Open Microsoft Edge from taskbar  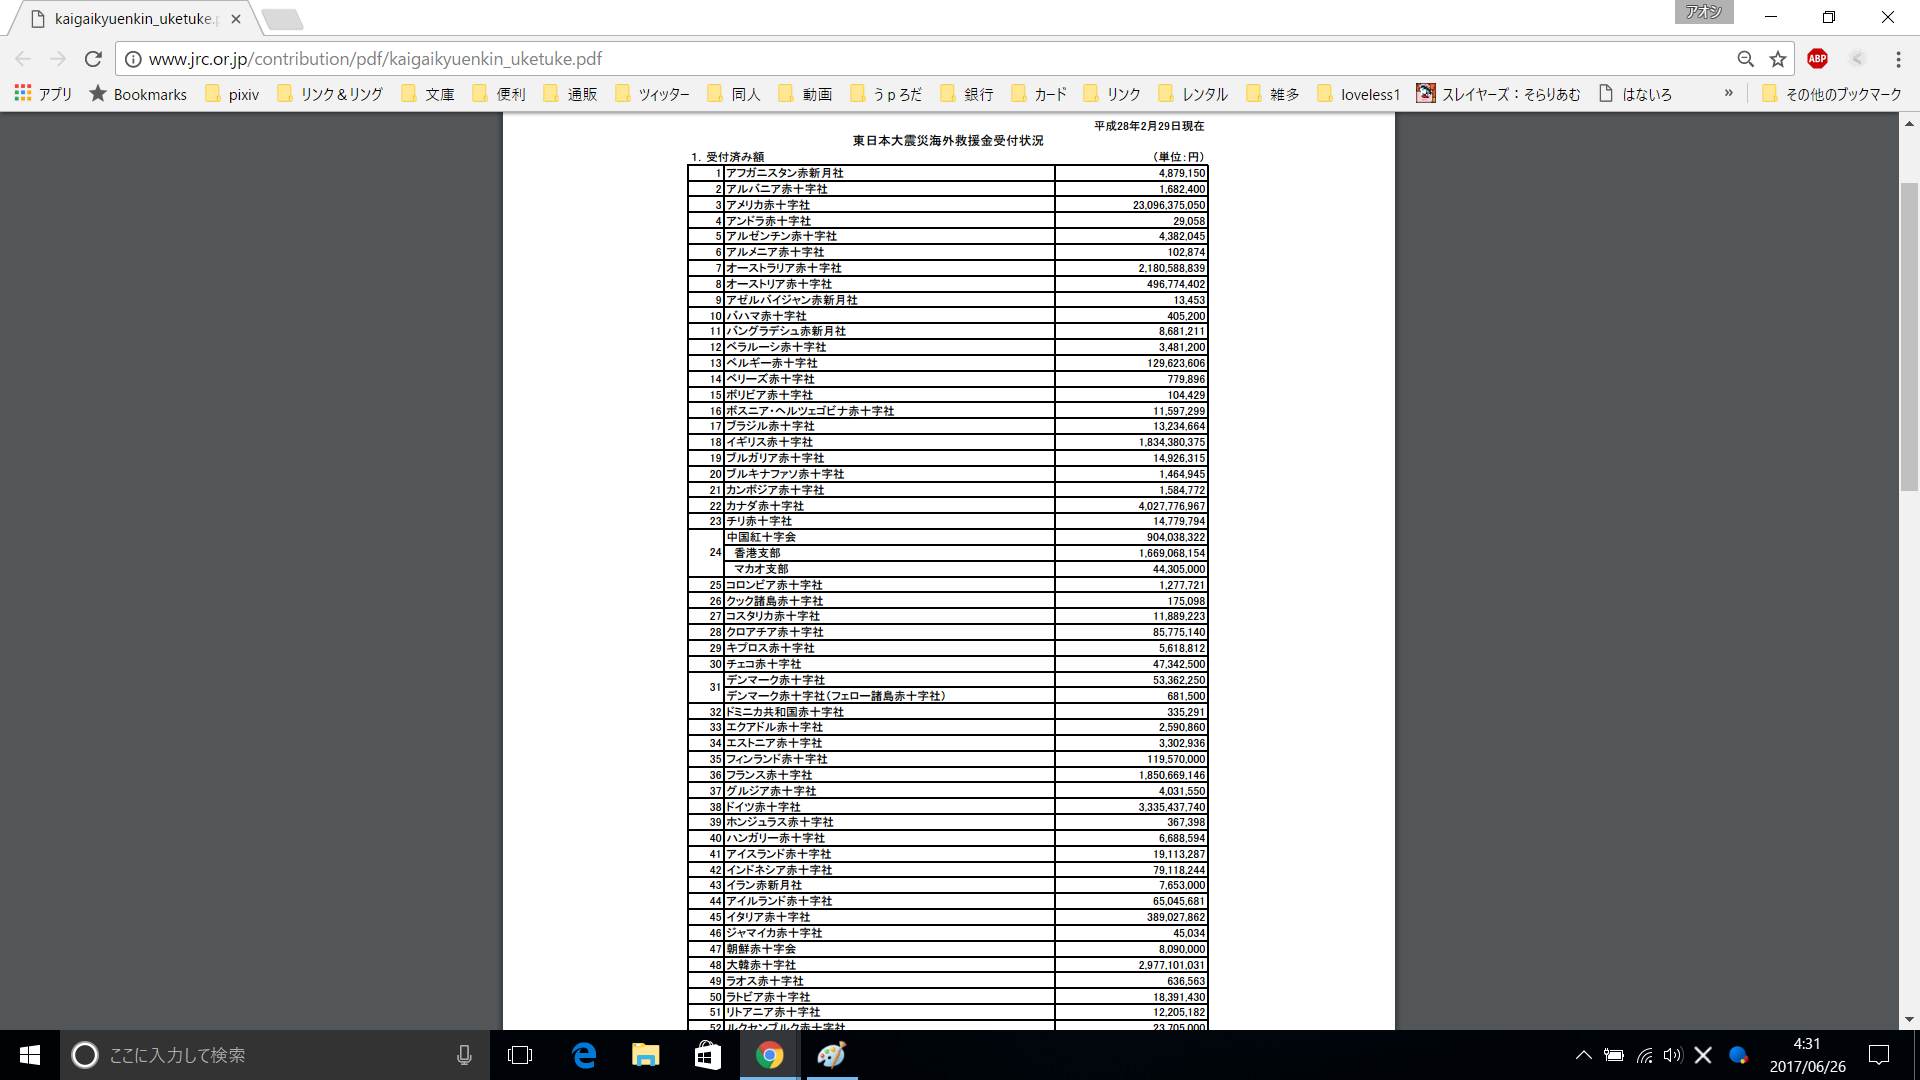584,1055
